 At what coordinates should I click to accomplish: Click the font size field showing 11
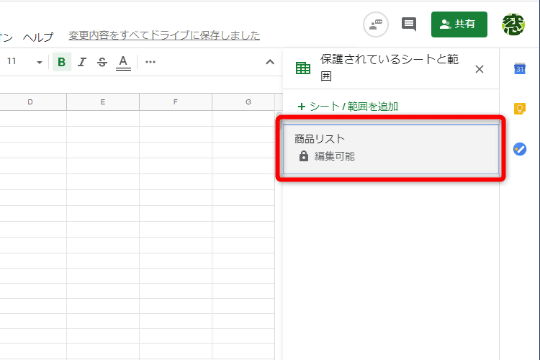click(12, 61)
